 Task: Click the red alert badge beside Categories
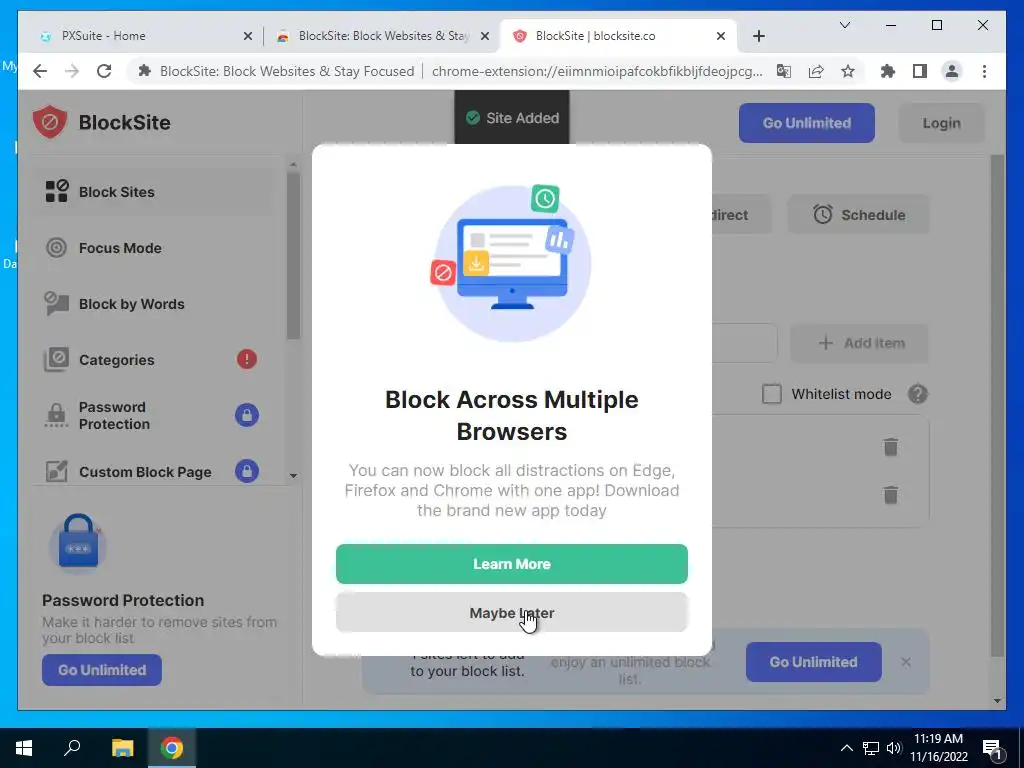[247, 359]
